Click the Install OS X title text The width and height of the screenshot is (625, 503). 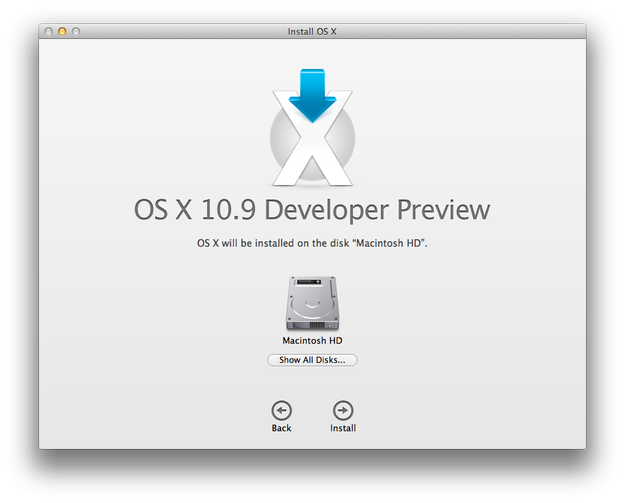click(312, 31)
